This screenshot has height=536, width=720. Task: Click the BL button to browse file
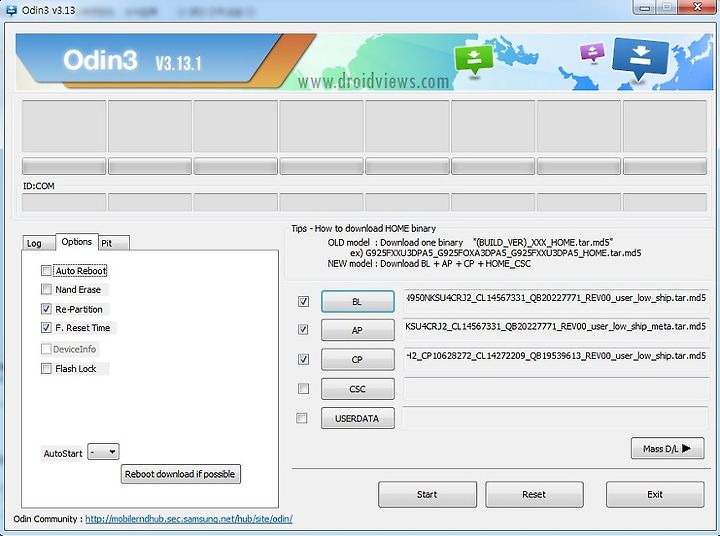click(358, 302)
